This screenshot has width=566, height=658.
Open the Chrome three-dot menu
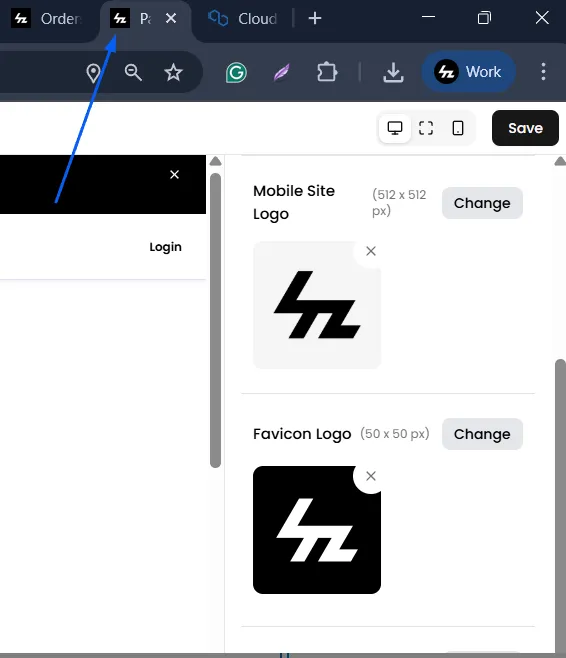543,72
